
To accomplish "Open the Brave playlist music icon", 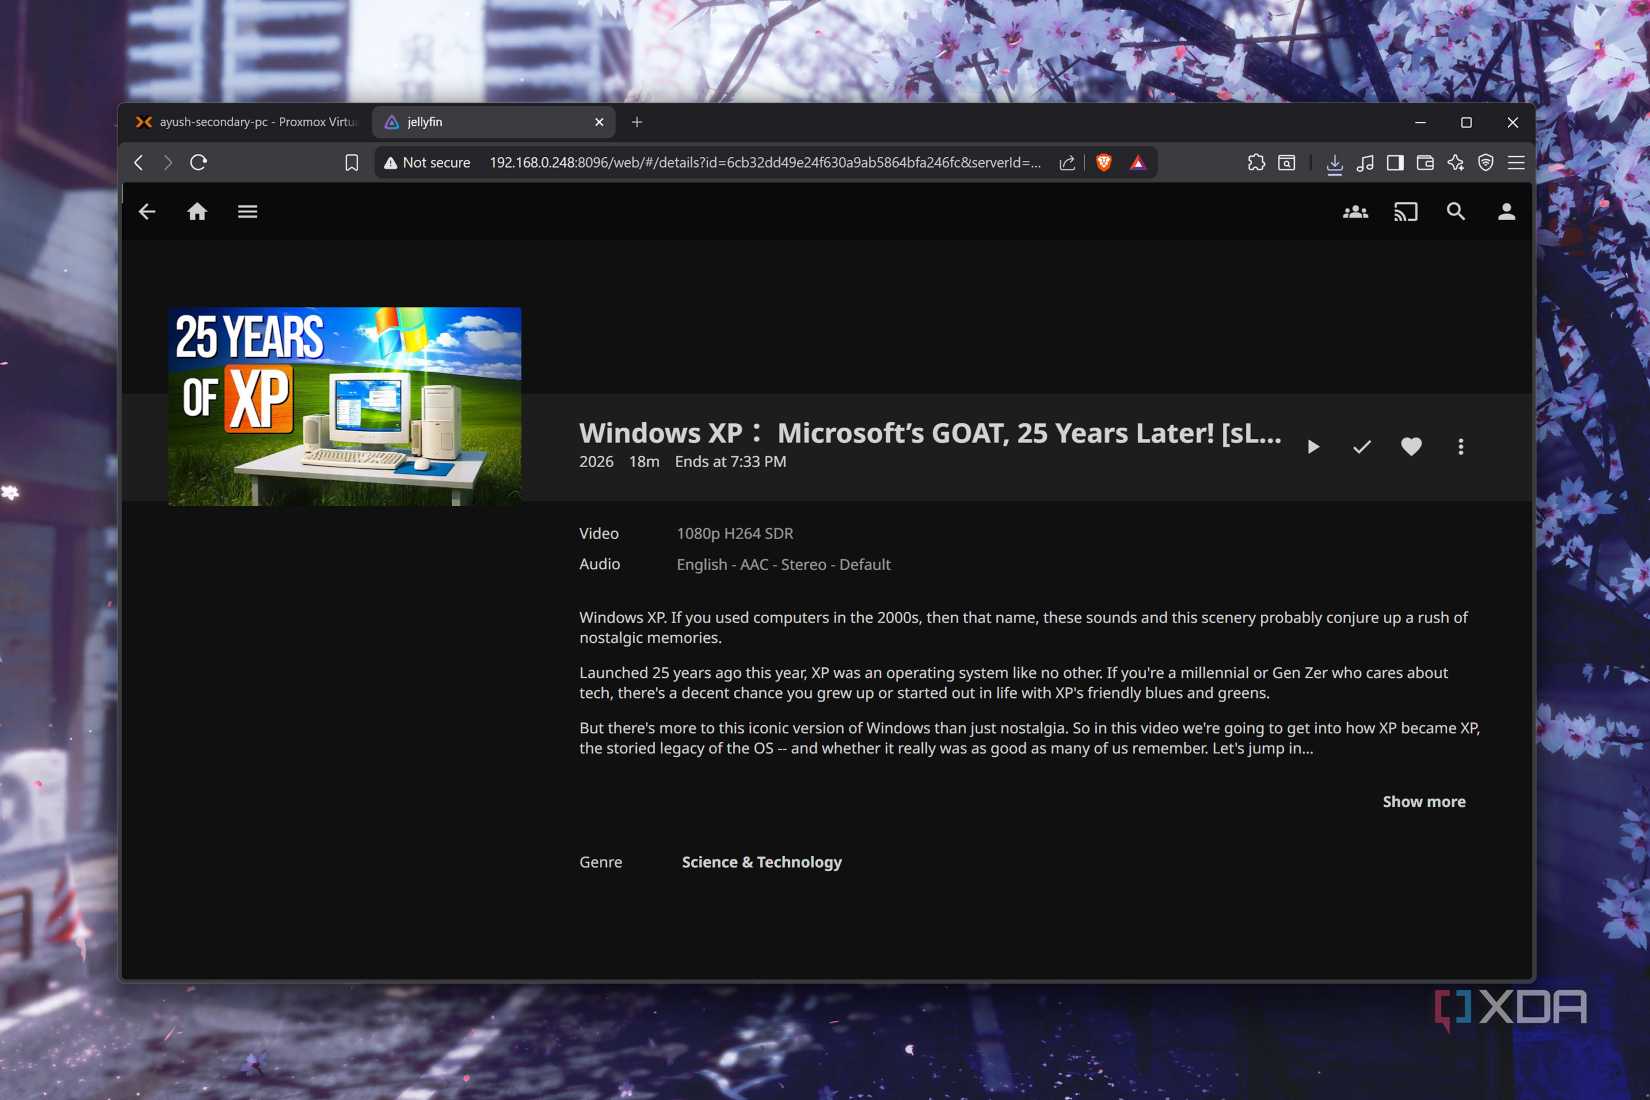I will pyautogui.click(x=1365, y=163).
